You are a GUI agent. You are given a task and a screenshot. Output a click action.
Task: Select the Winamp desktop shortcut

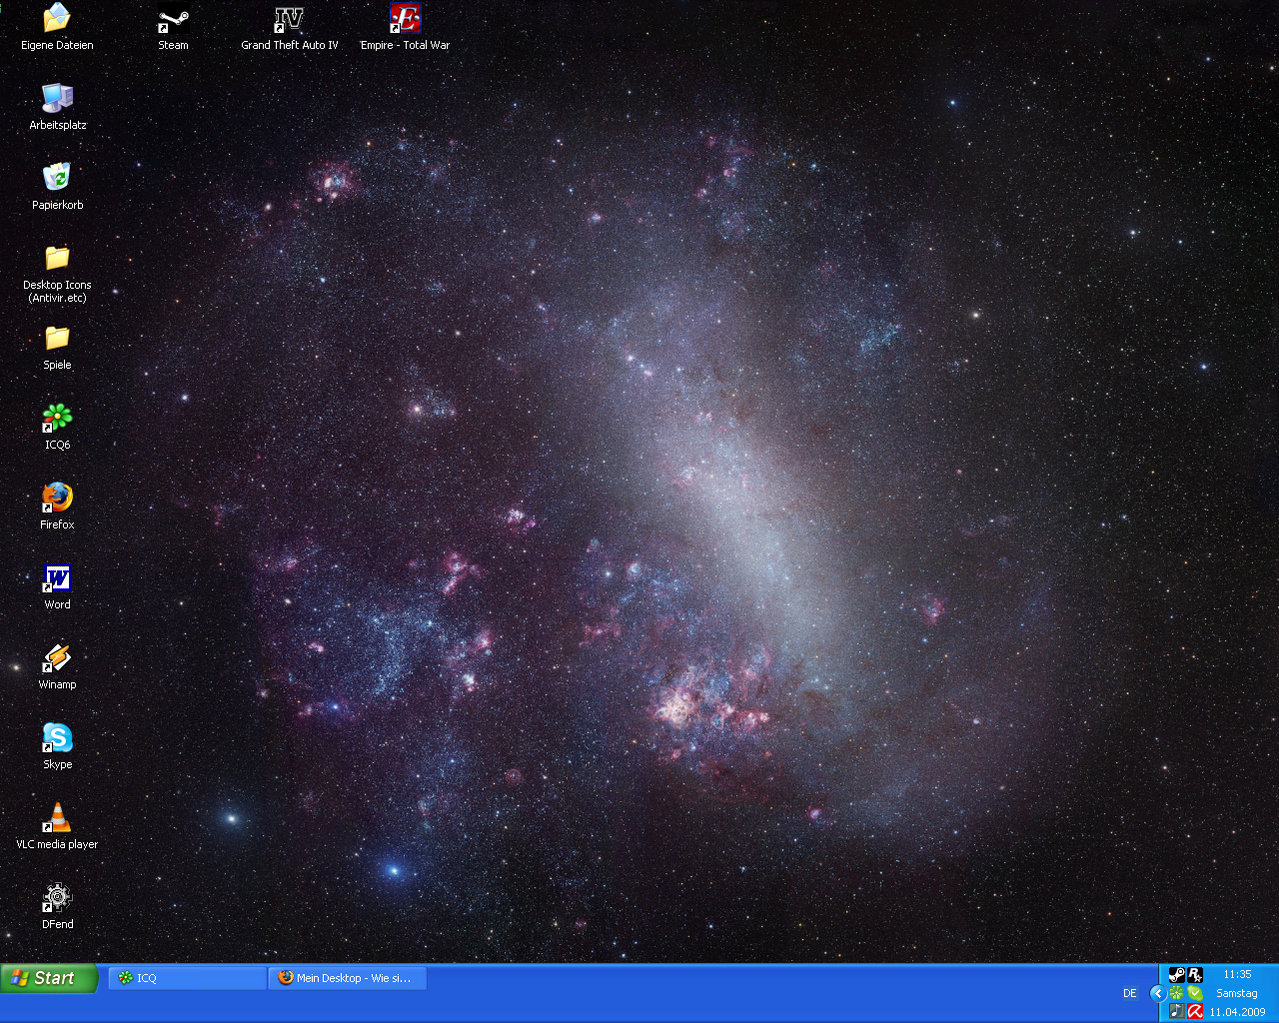coord(57,657)
